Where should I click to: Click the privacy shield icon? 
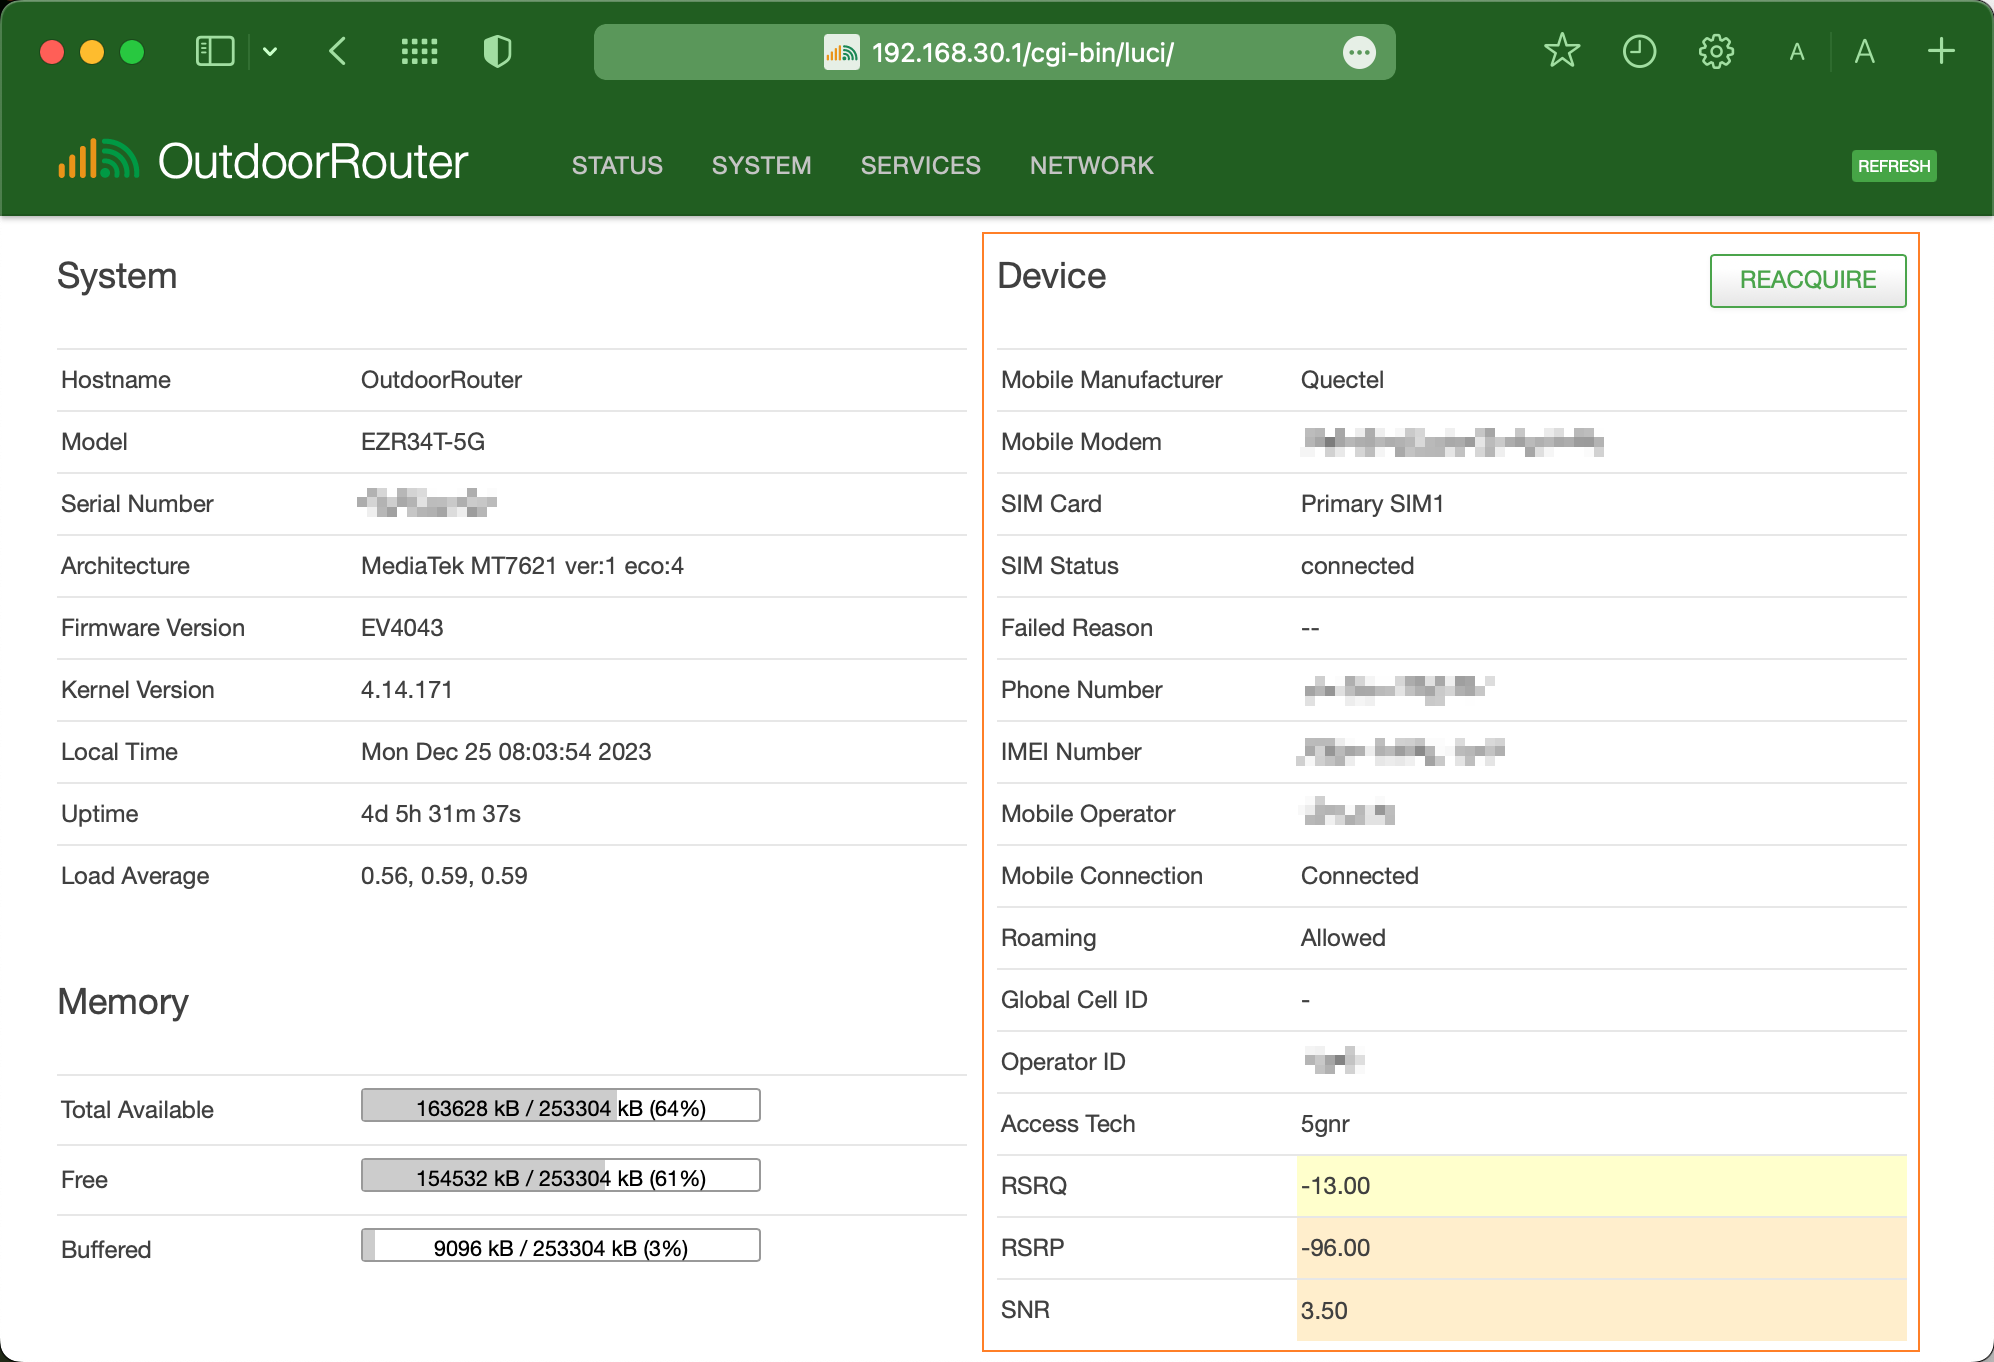[x=497, y=51]
